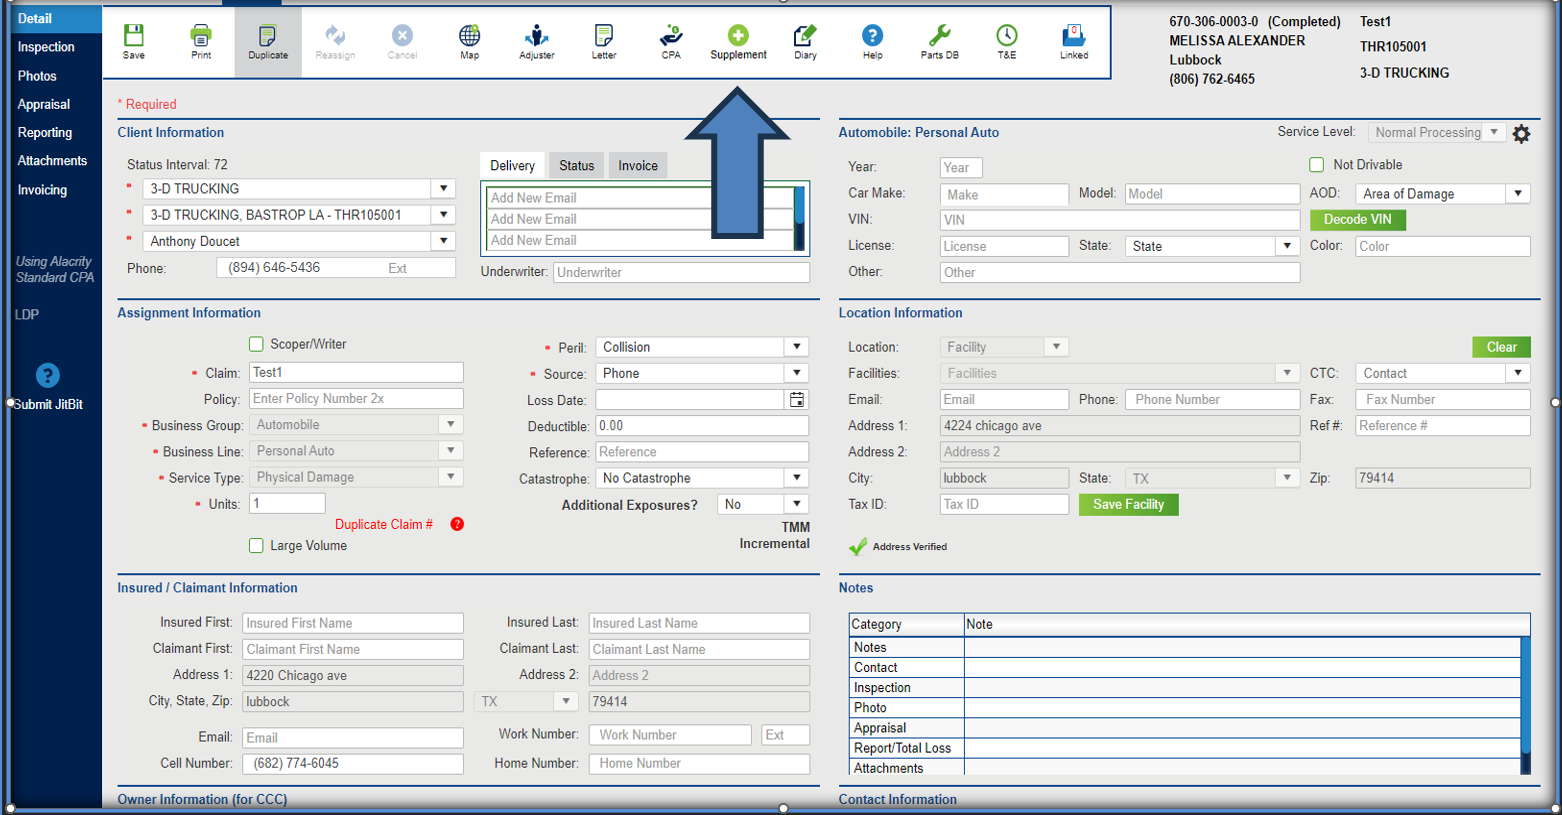Toggle the Scoper/Writer checkbox
This screenshot has height=815, width=1562.
tap(256, 344)
